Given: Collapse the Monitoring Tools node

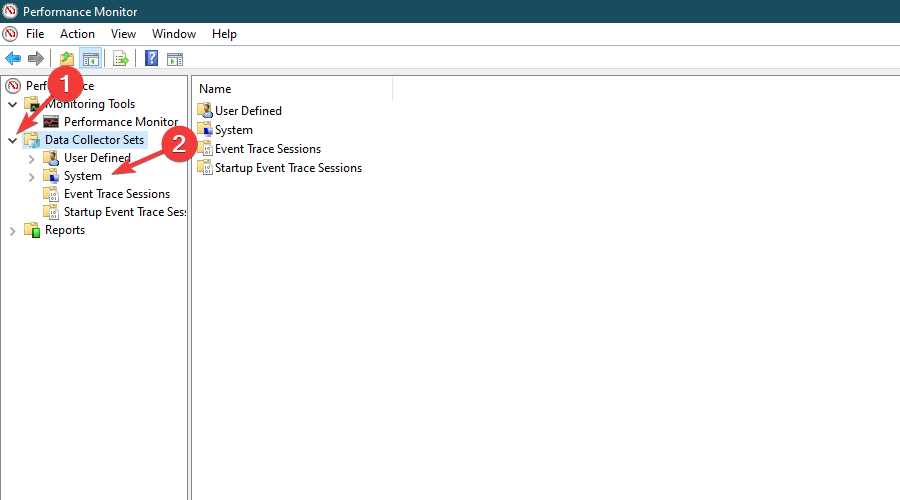Looking at the screenshot, I should [12, 104].
